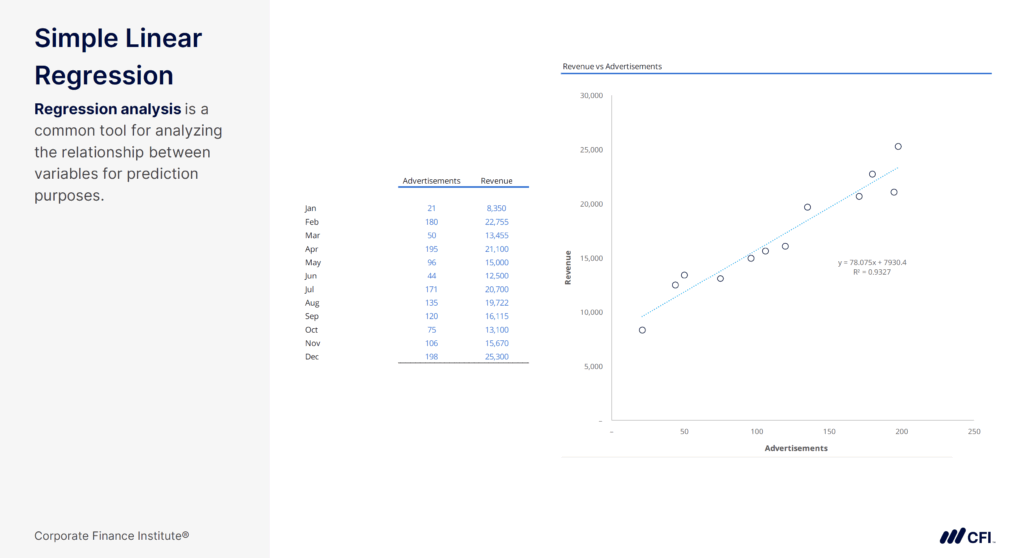
Task: Select Oct advertisements cell "75"
Action: [431, 330]
